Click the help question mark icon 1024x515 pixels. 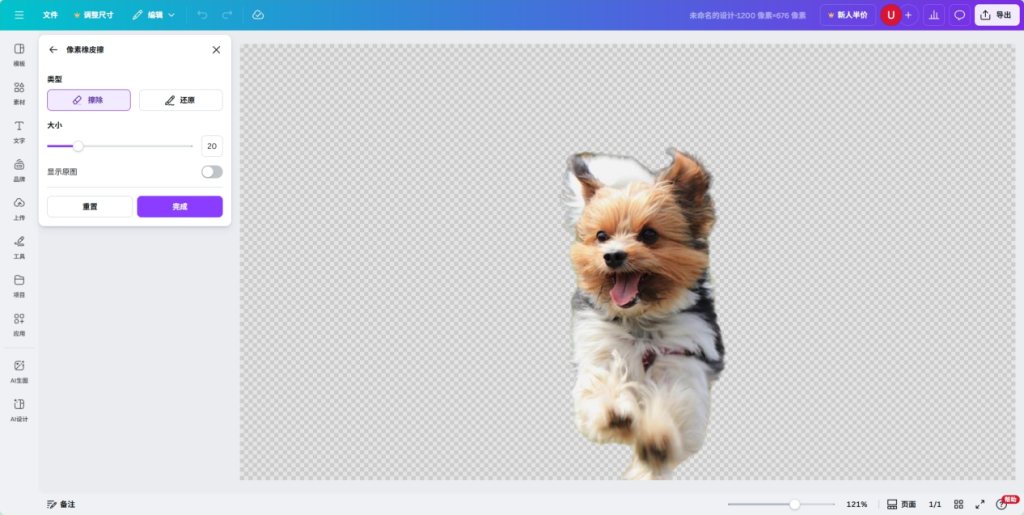1001,505
